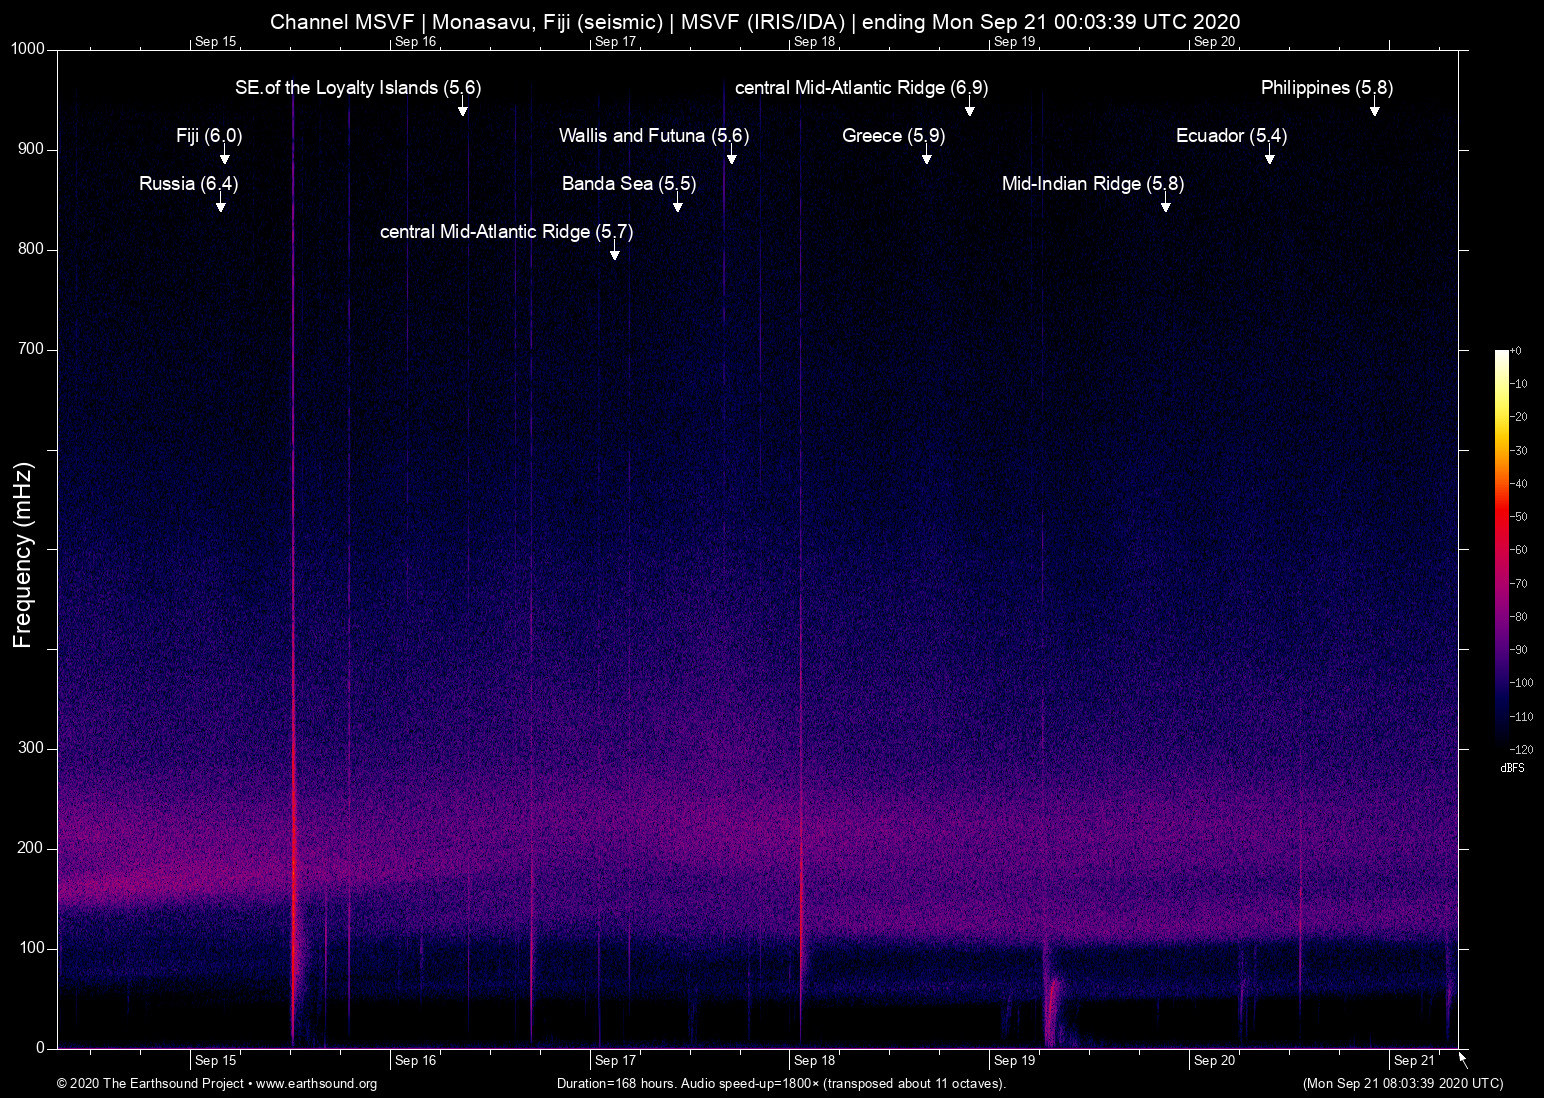Click the central Mid-Atlantic Ridge (5.7) label
This screenshot has height=1098, width=1544.
506,232
